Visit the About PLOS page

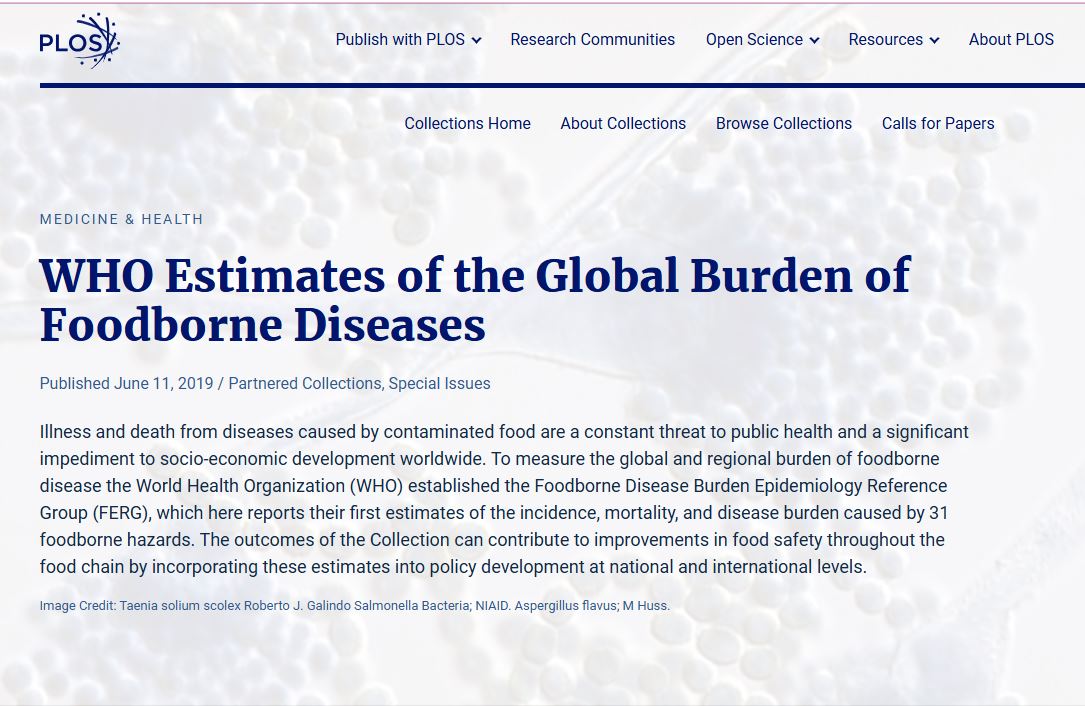coord(1011,39)
